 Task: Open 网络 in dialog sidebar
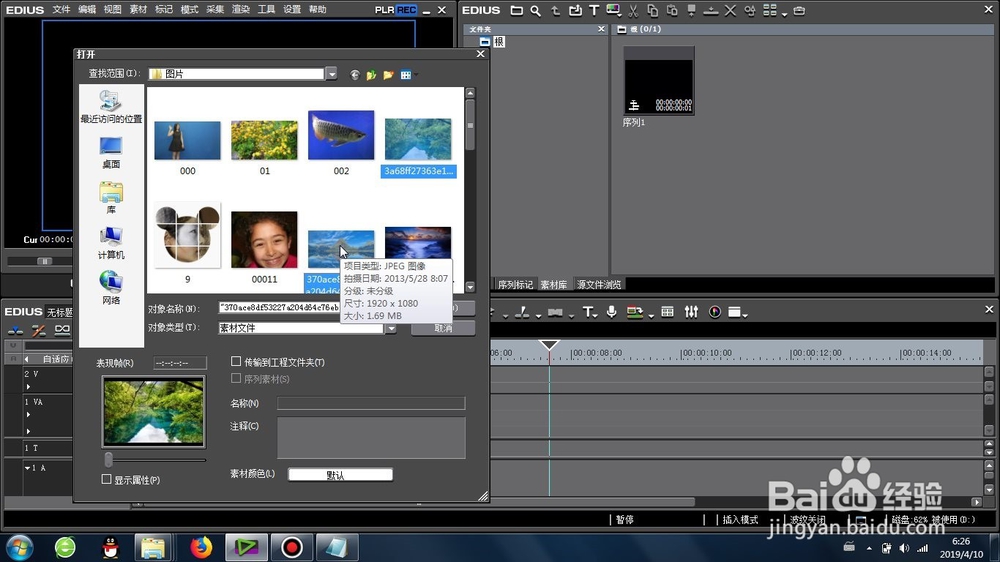(x=111, y=288)
